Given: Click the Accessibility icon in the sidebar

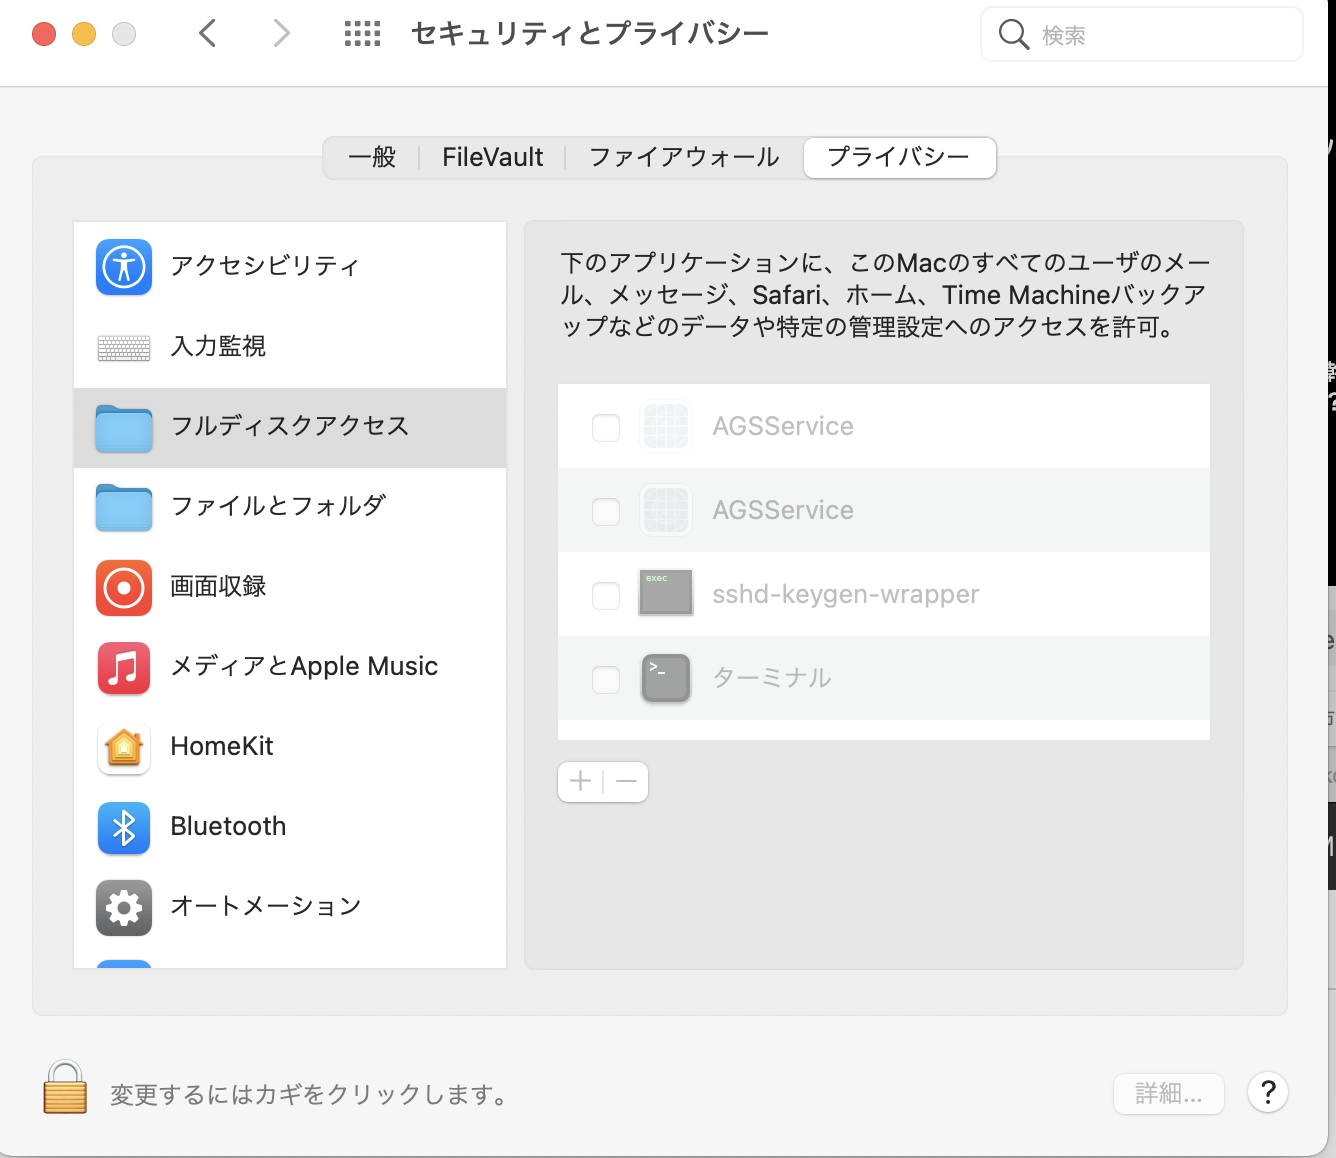Looking at the screenshot, I should coord(124,267).
